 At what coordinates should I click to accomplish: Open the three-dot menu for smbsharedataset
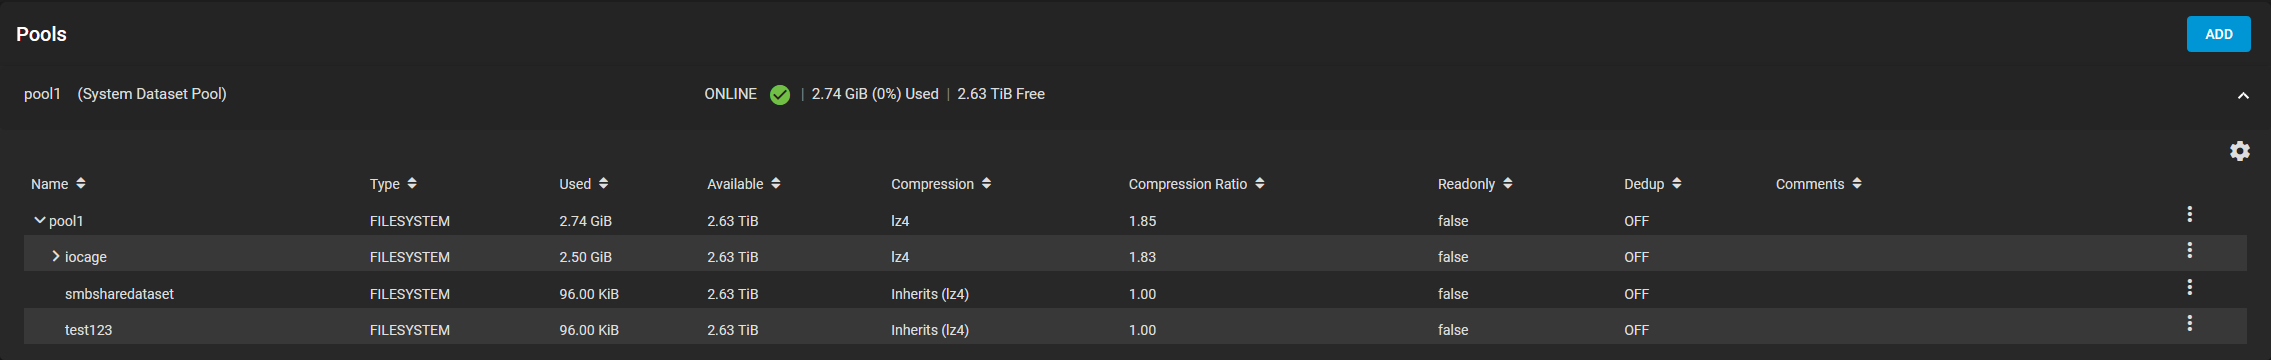click(x=2189, y=287)
